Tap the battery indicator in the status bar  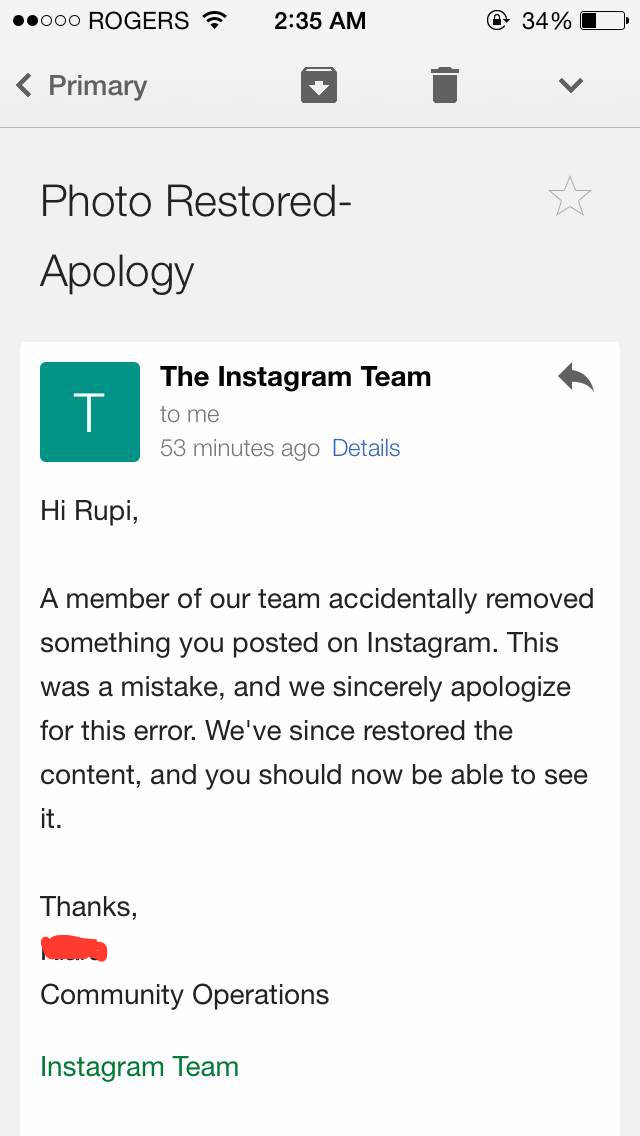pos(601,19)
